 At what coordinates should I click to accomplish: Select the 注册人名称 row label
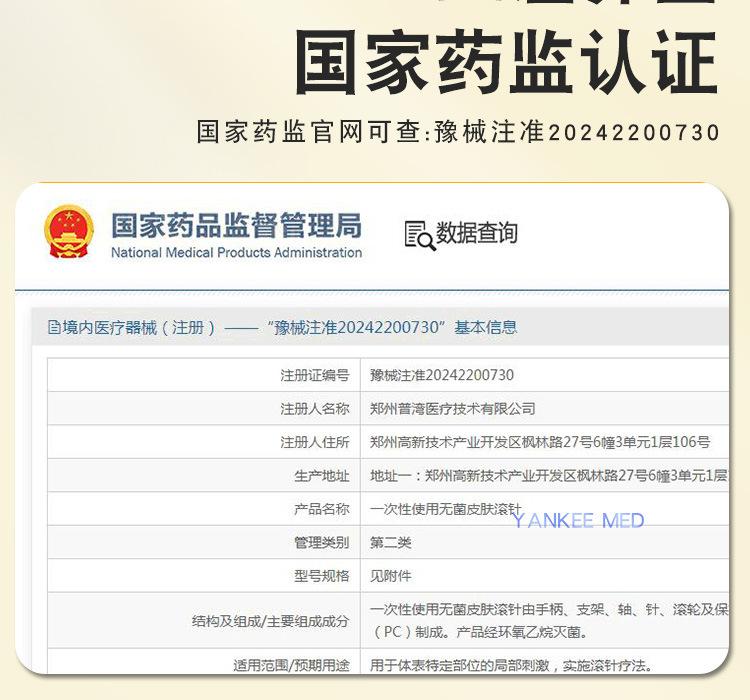pos(315,408)
